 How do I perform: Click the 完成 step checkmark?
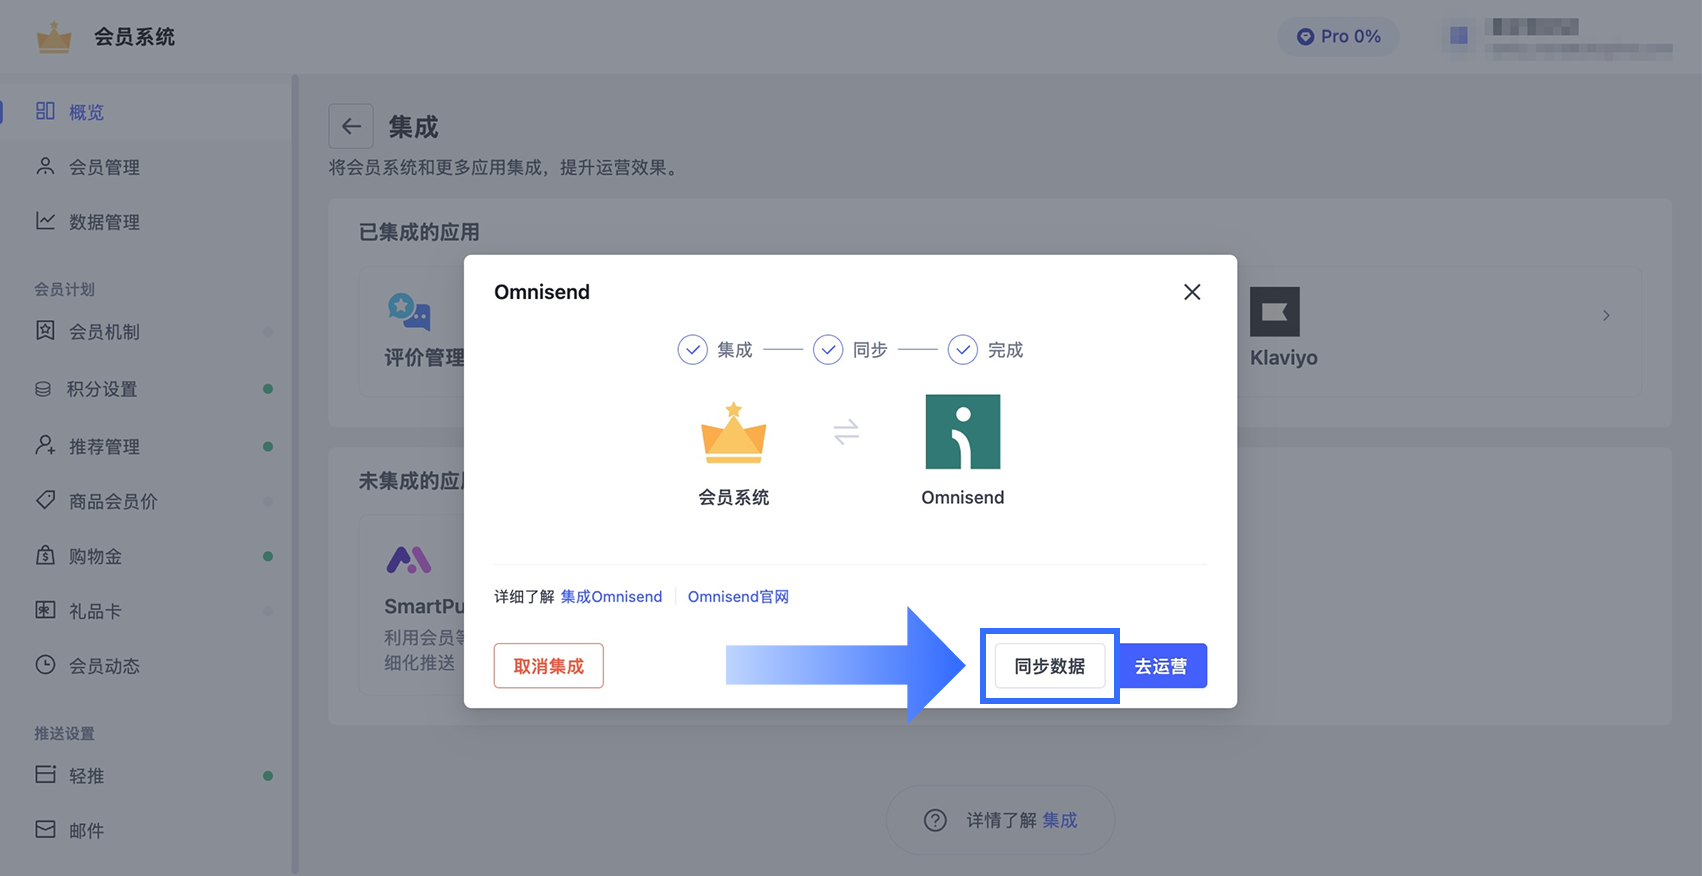[x=962, y=350]
